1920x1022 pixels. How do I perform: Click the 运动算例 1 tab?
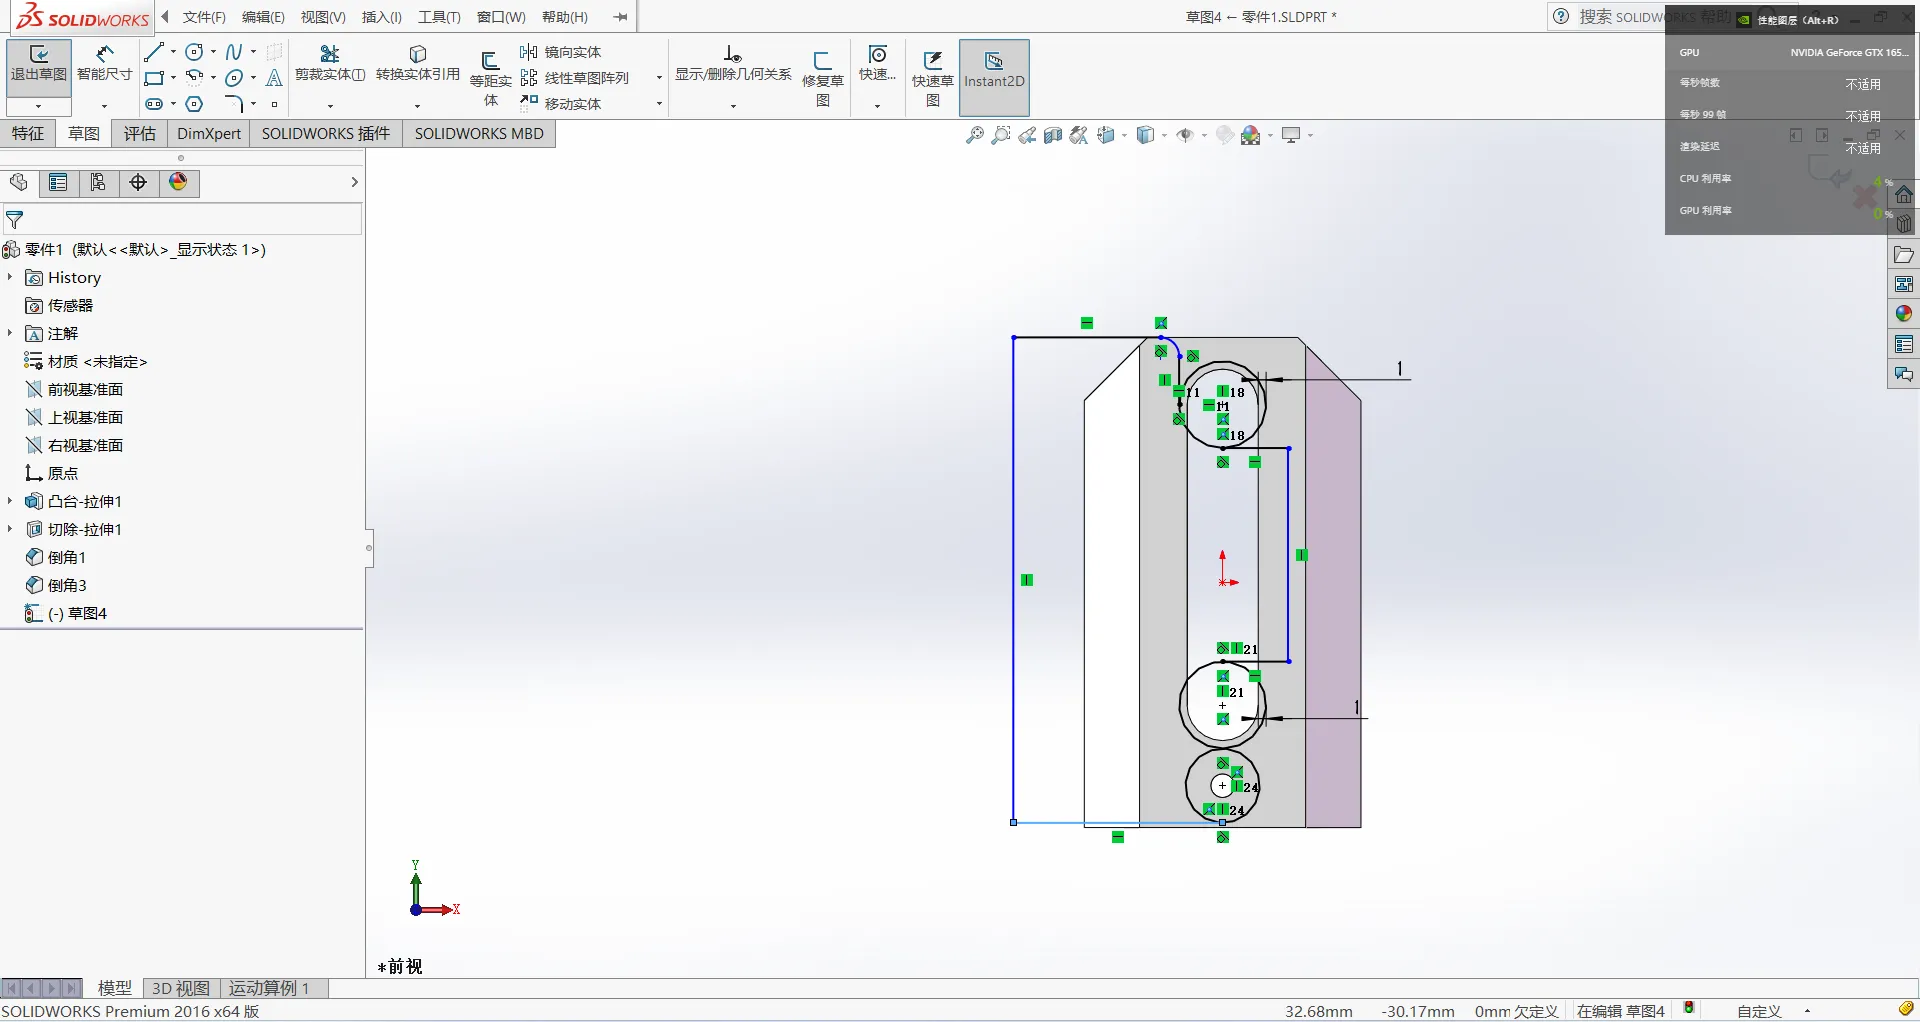click(x=269, y=988)
